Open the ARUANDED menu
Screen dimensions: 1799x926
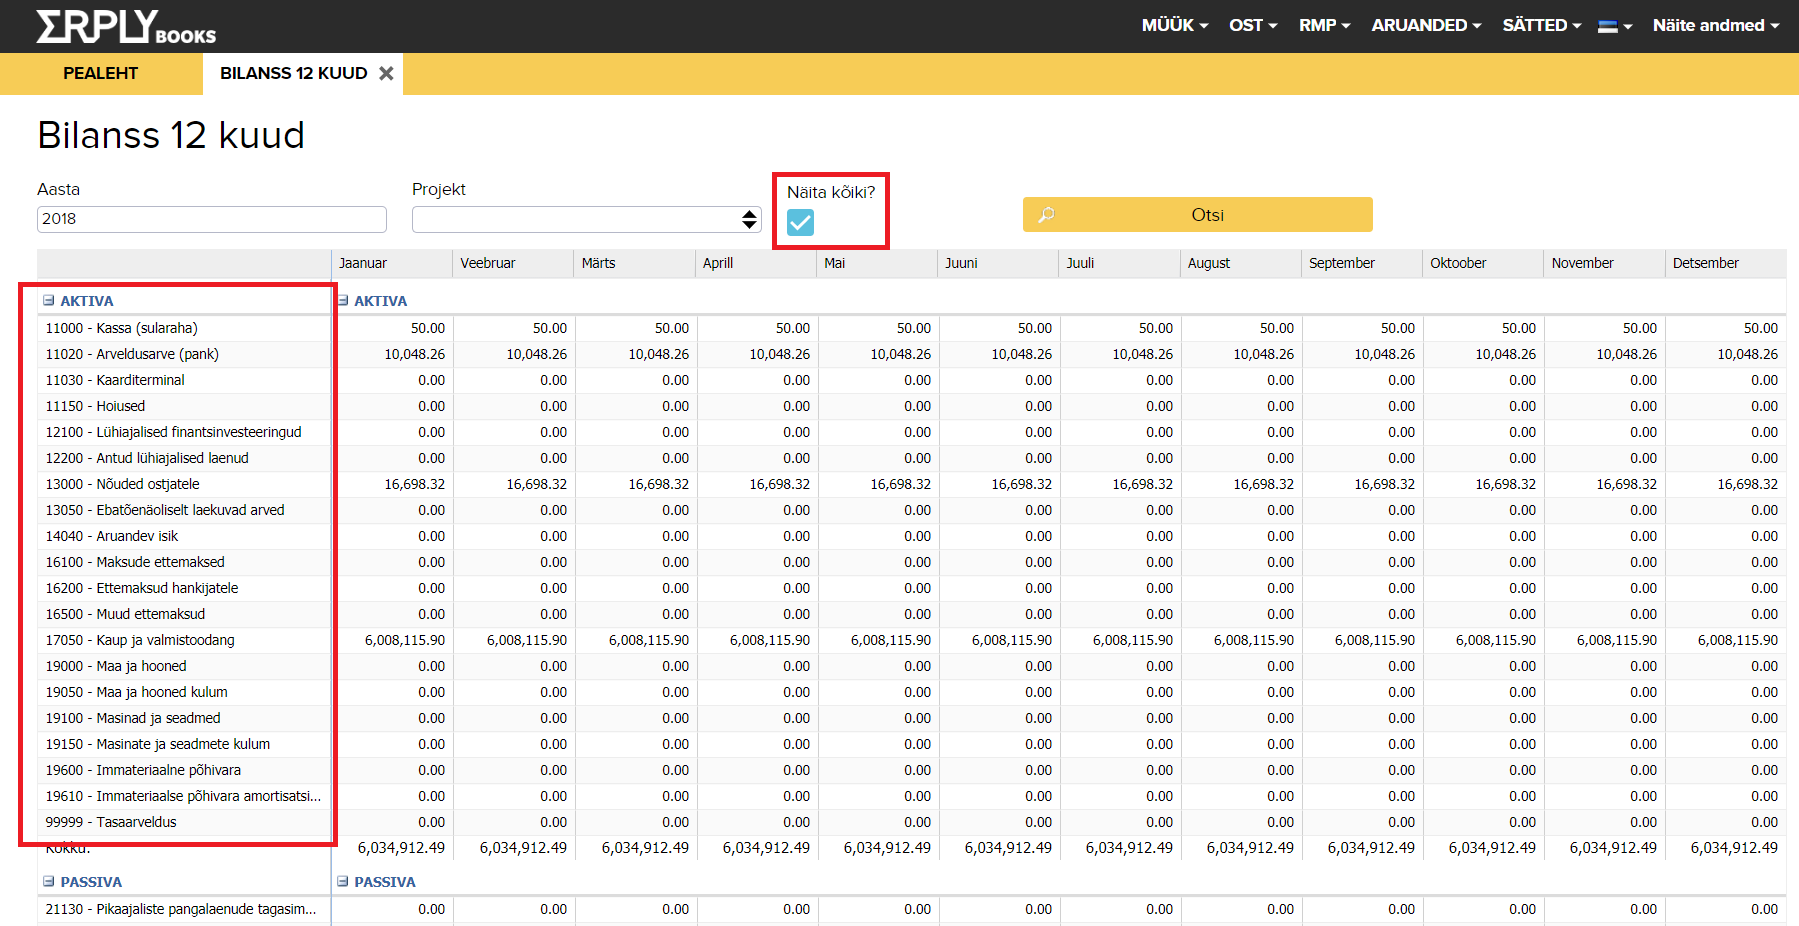[1425, 26]
